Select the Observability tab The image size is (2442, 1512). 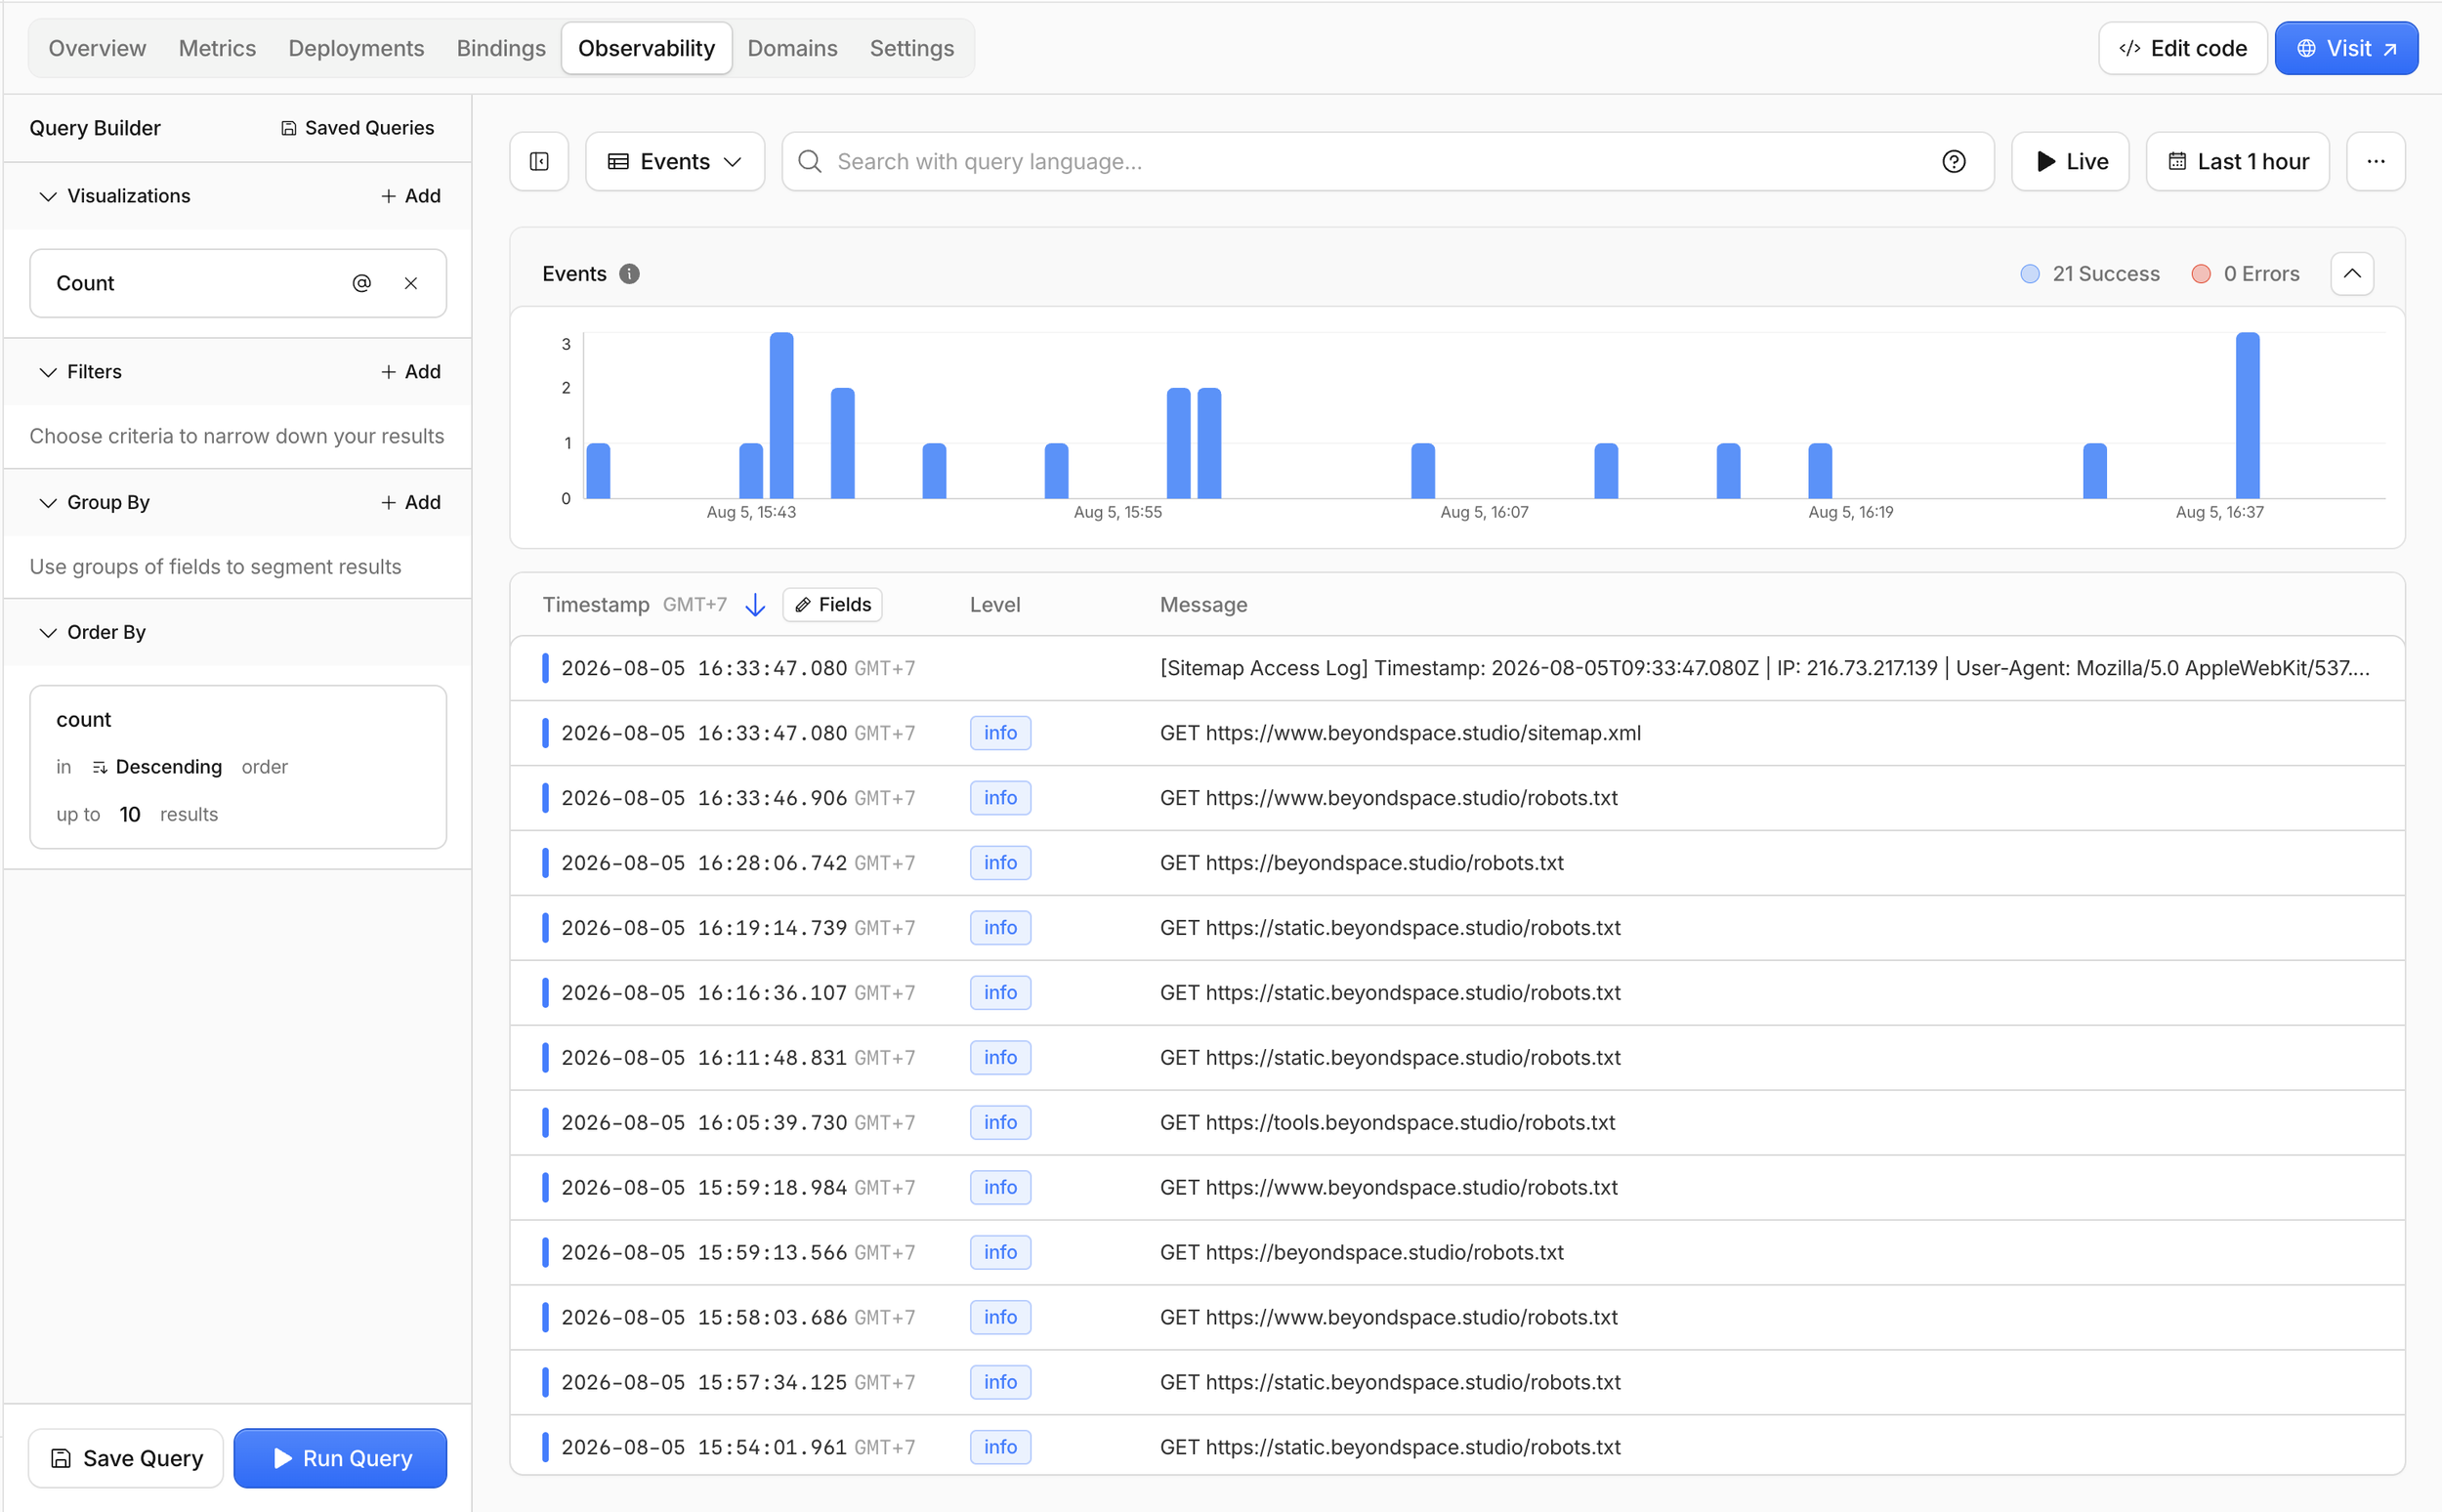pyautogui.click(x=646, y=48)
